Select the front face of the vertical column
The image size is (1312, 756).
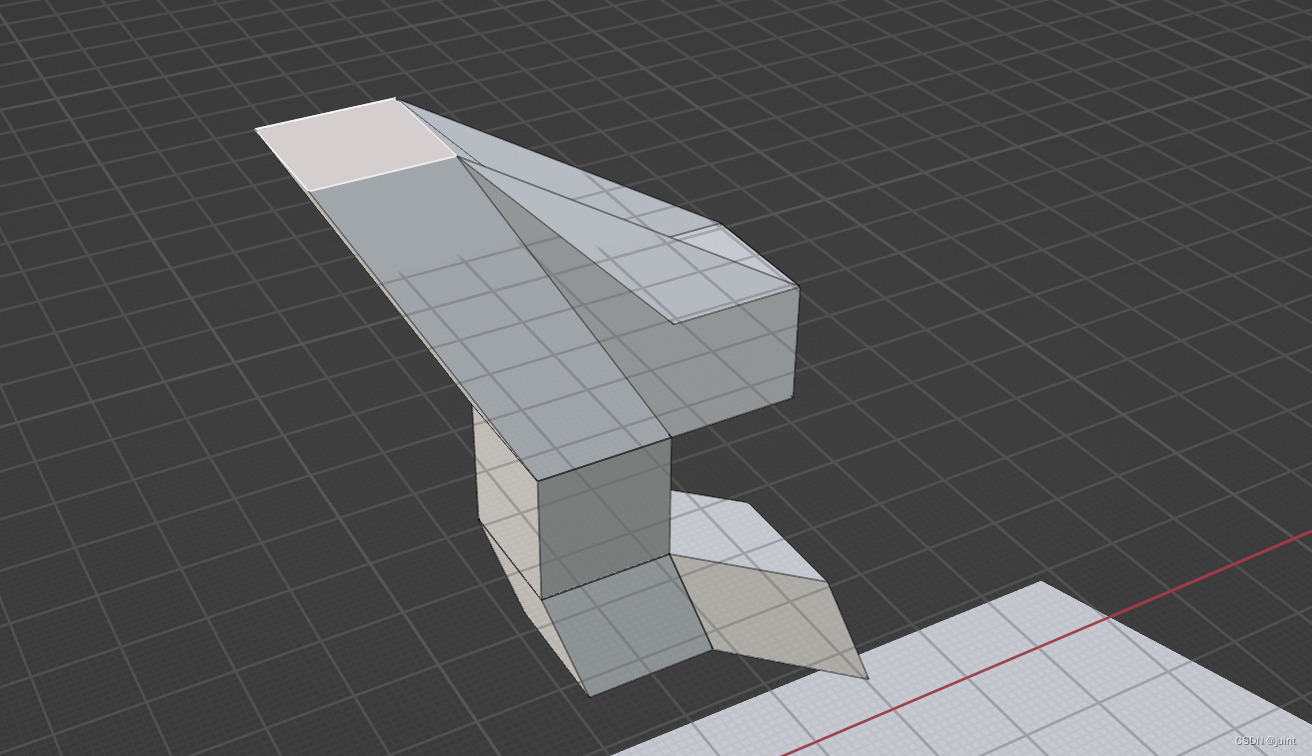604,518
